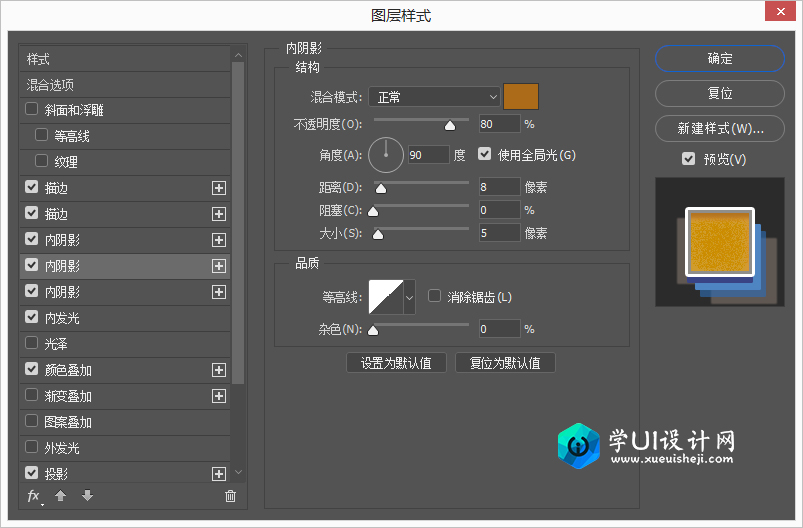Image resolution: width=803 pixels, height=528 pixels.
Task: Enable 消除锯齿 checkbox
Action: click(434, 296)
